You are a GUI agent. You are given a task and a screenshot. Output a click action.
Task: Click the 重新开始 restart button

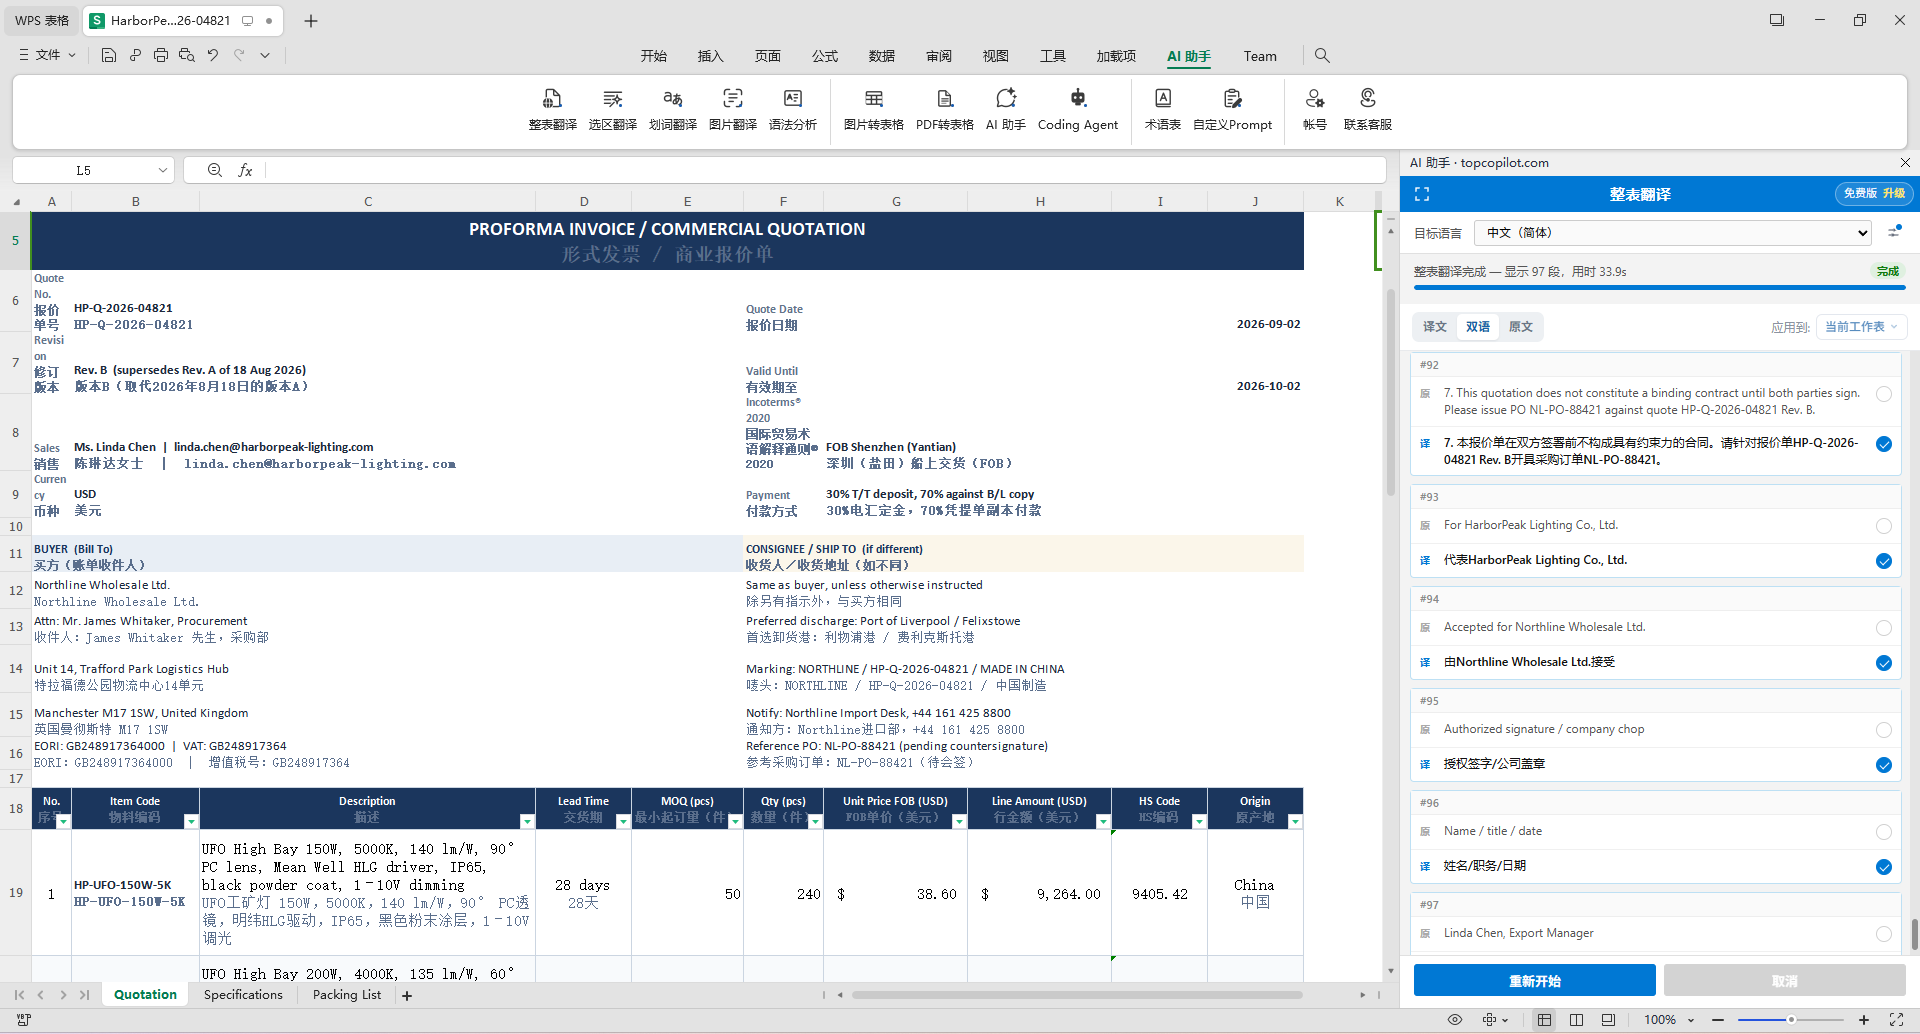pyautogui.click(x=1535, y=981)
